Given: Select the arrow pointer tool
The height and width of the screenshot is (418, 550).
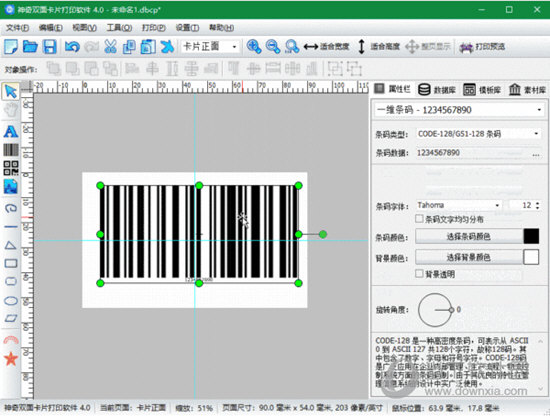Looking at the screenshot, I should (x=11, y=92).
